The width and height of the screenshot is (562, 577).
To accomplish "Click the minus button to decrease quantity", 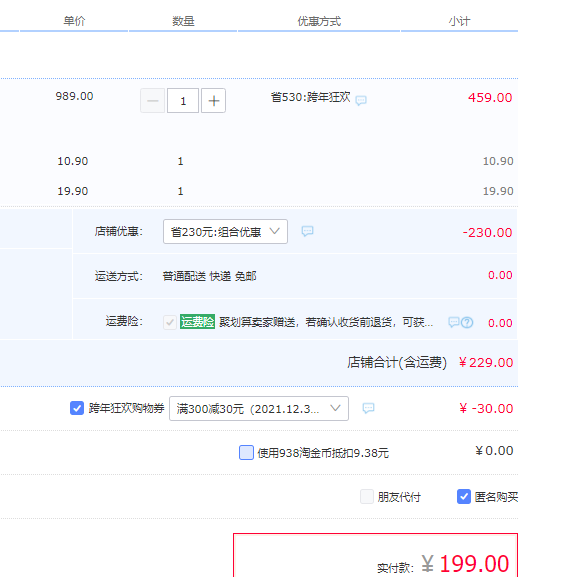I will (x=152, y=100).
